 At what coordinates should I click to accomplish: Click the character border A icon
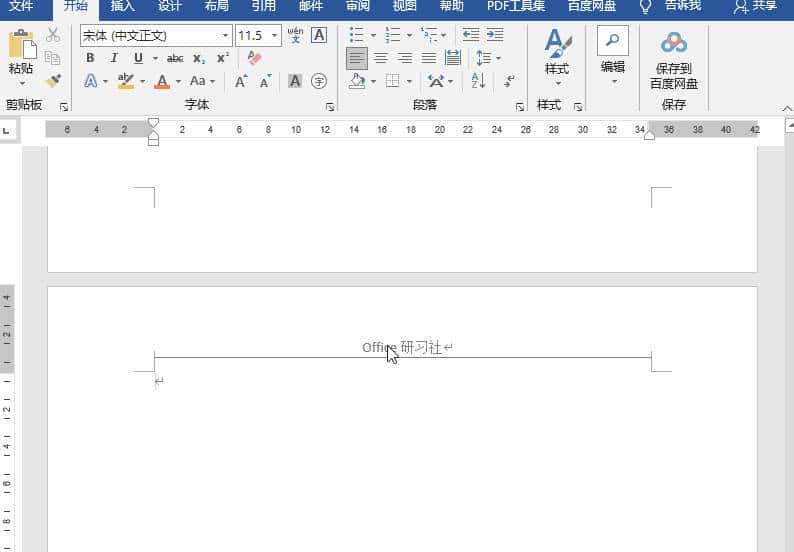[319, 35]
